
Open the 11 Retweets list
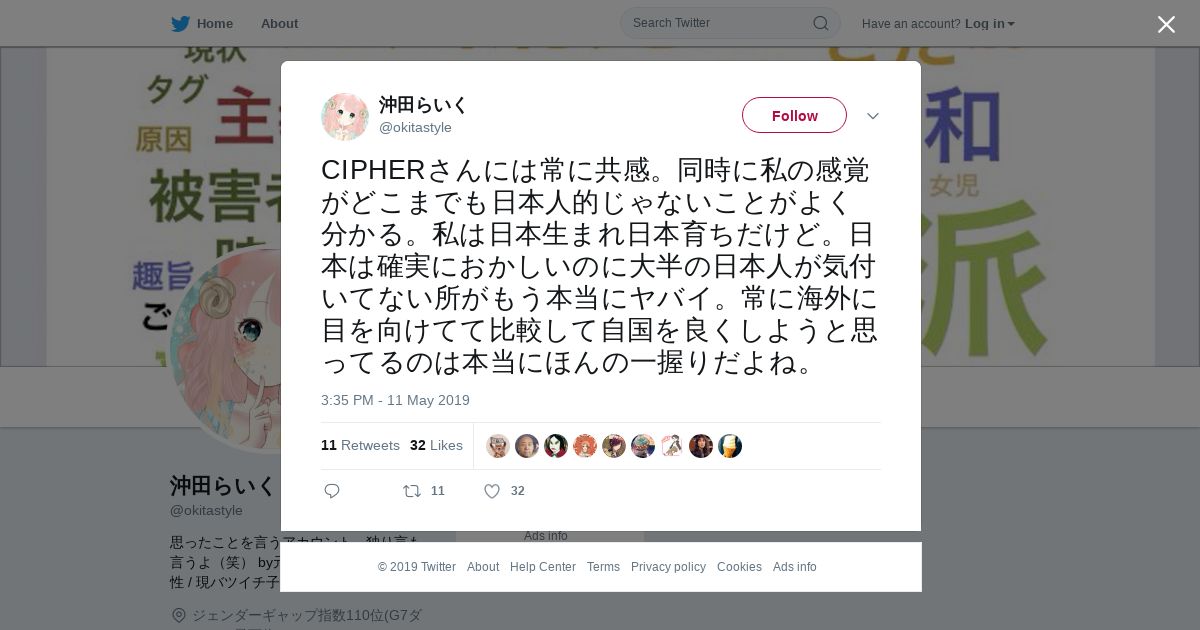(x=360, y=445)
